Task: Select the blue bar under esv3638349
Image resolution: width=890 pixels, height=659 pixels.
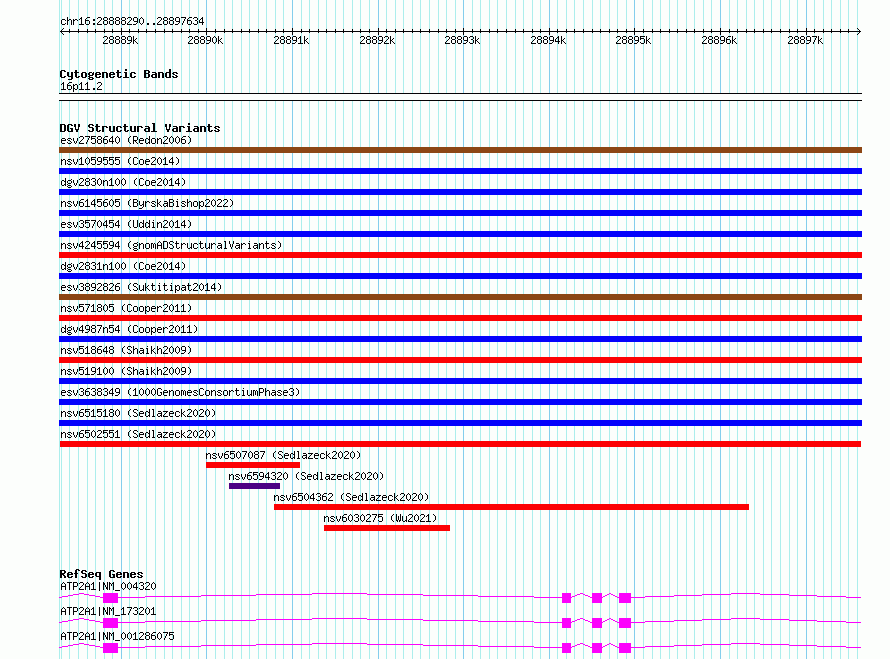Action: click(460, 402)
